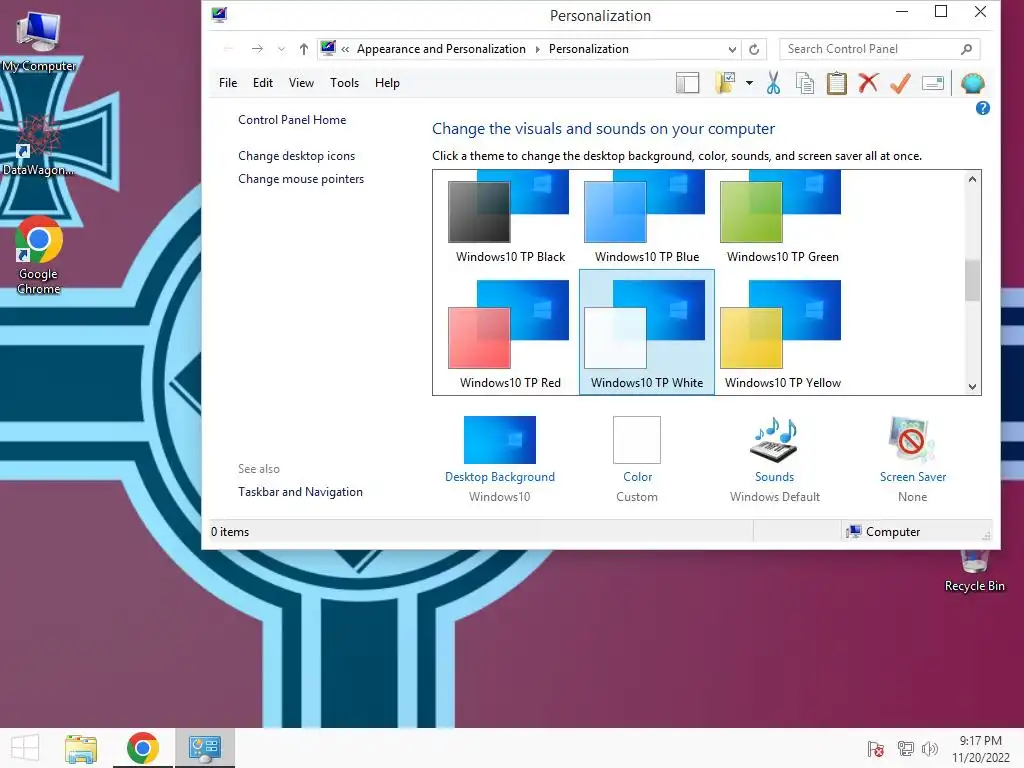The width and height of the screenshot is (1024, 768).
Task: Click Change desktop icons link
Action: click(296, 156)
